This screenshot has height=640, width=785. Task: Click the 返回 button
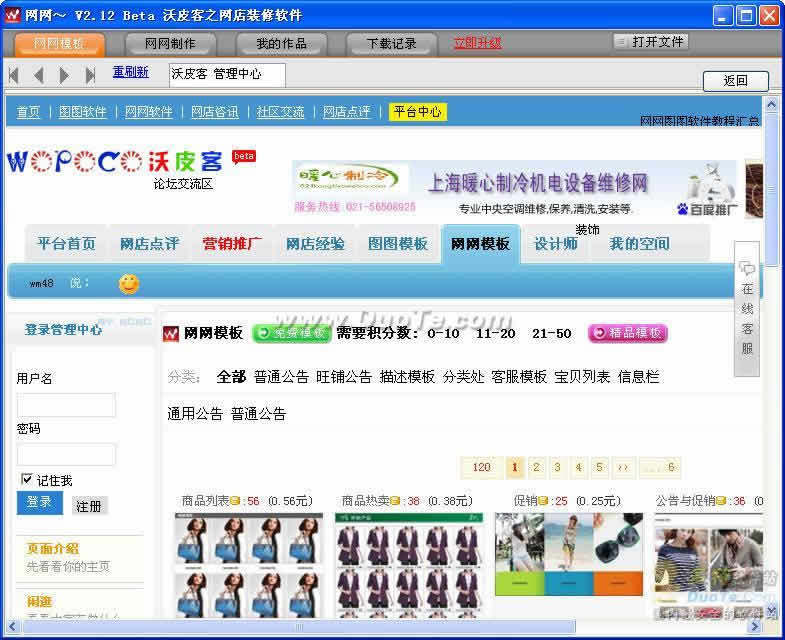735,81
